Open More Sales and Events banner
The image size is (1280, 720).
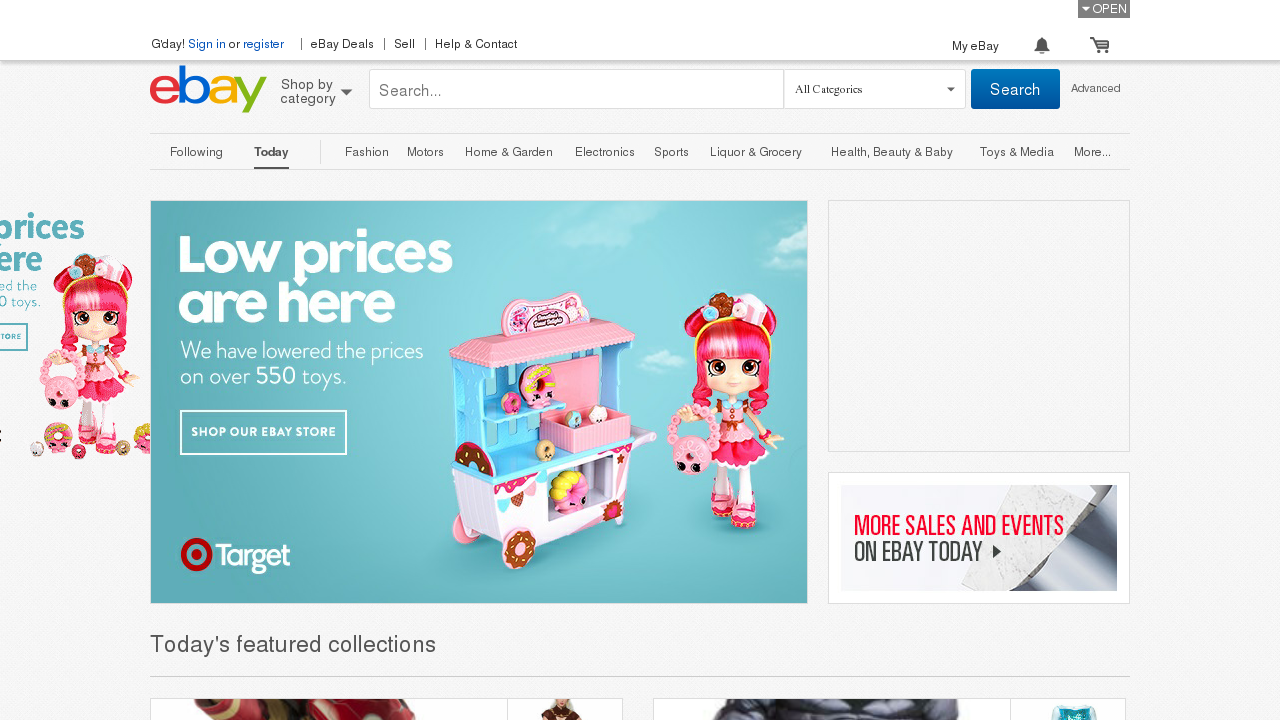[x=979, y=538]
